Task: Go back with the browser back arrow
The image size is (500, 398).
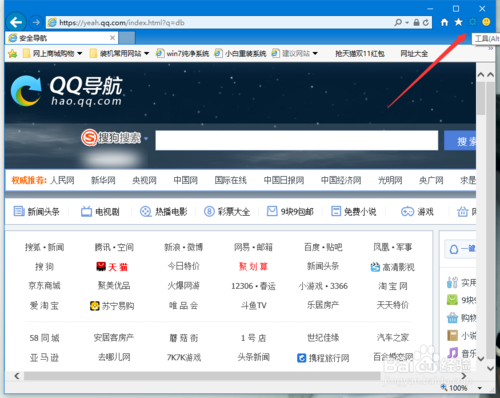Action: [x=16, y=23]
